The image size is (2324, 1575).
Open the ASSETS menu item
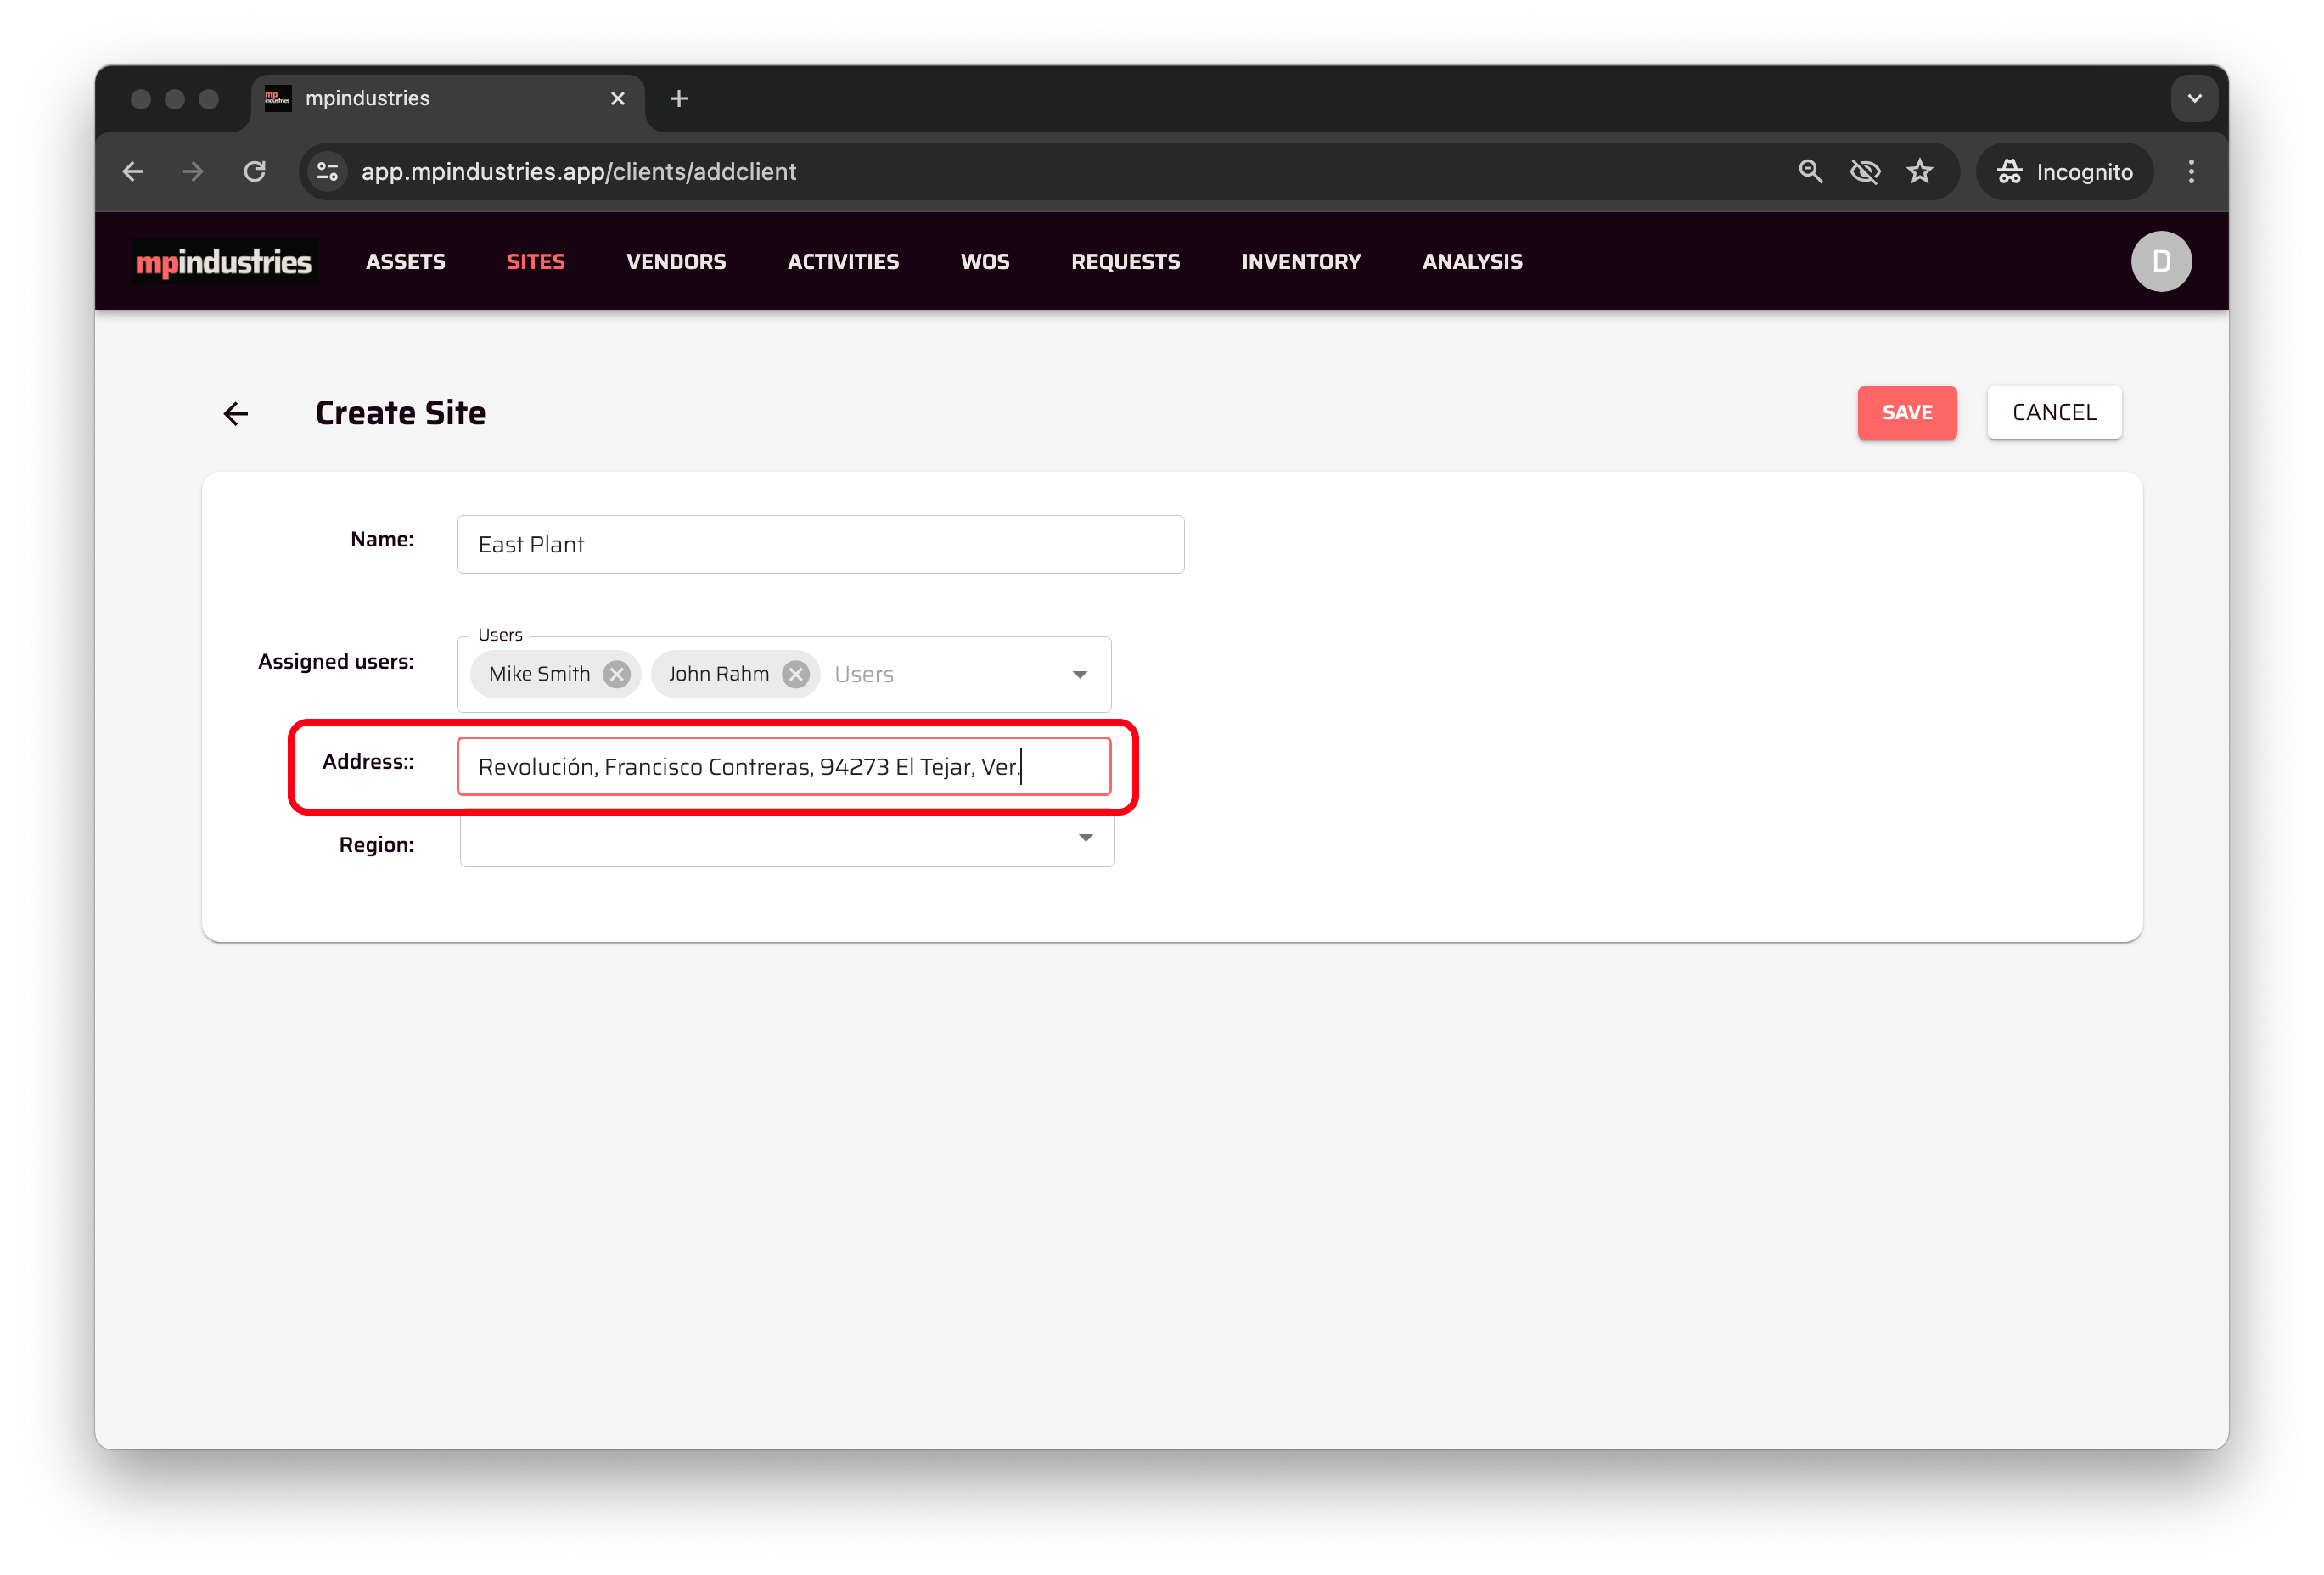coord(405,262)
